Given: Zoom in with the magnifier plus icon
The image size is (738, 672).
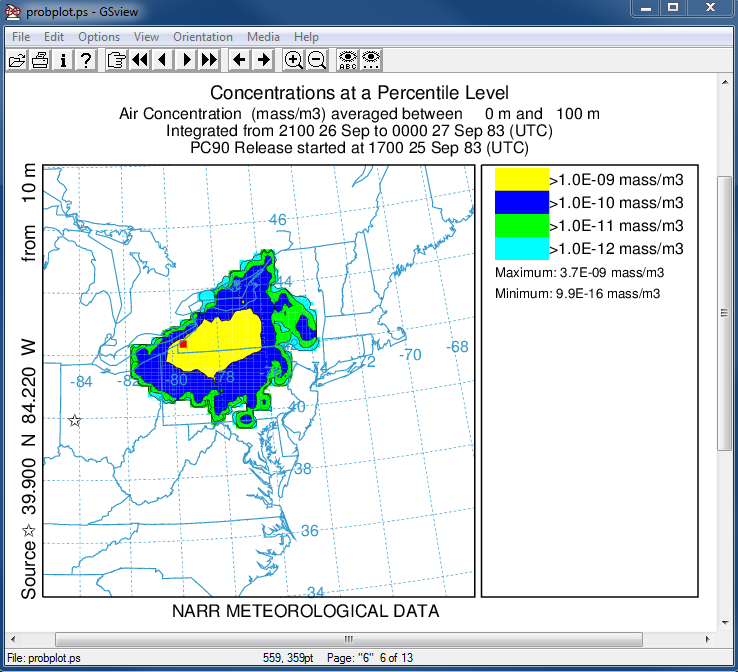Looking at the screenshot, I should [x=294, y=60].
